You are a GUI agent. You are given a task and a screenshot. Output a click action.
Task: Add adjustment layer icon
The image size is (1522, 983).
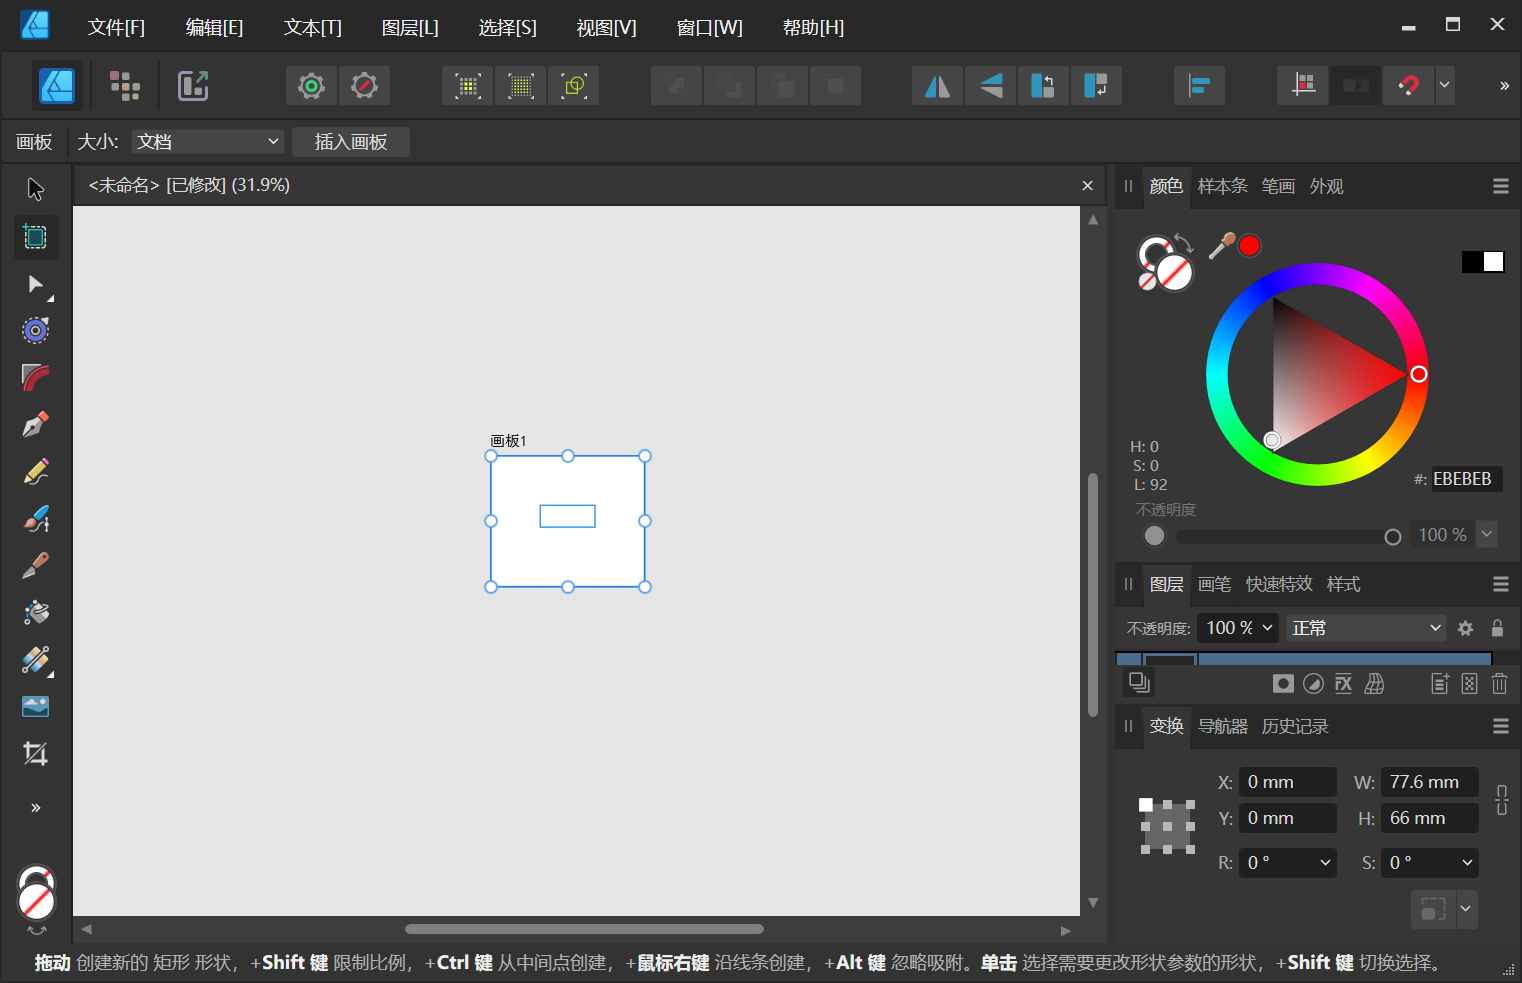point(1314,684)
